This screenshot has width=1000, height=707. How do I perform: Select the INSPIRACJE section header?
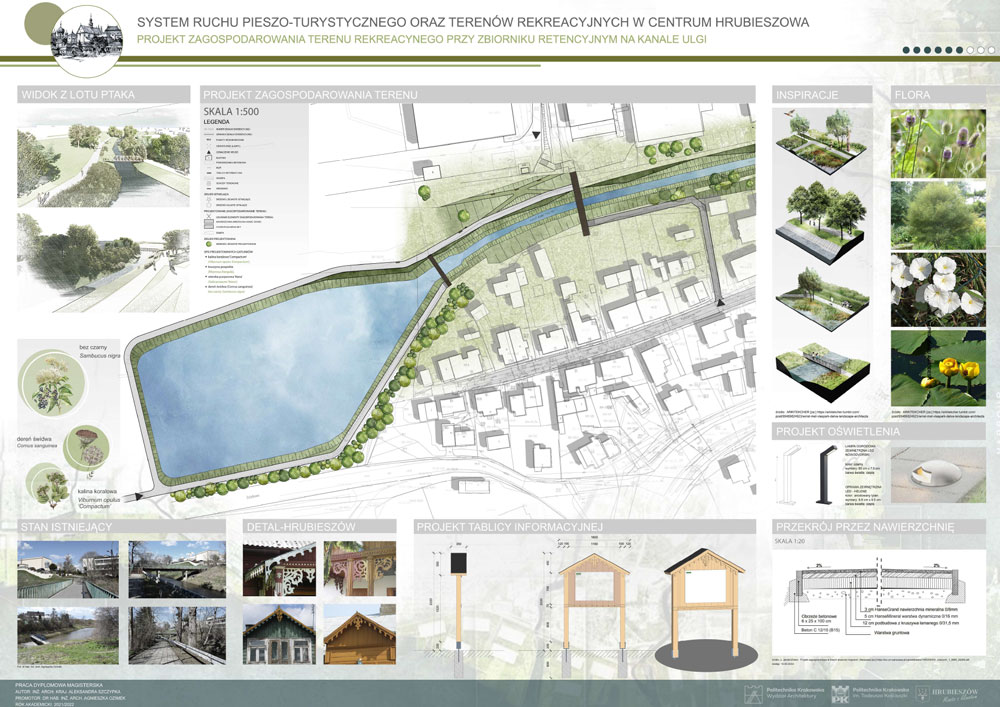(812, 95)
